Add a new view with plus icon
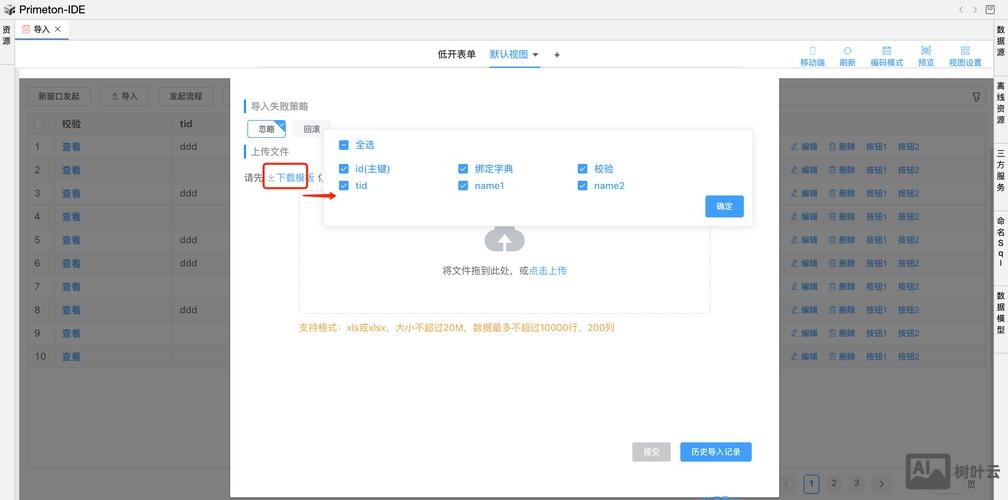1008x500 pixels. 557,55
